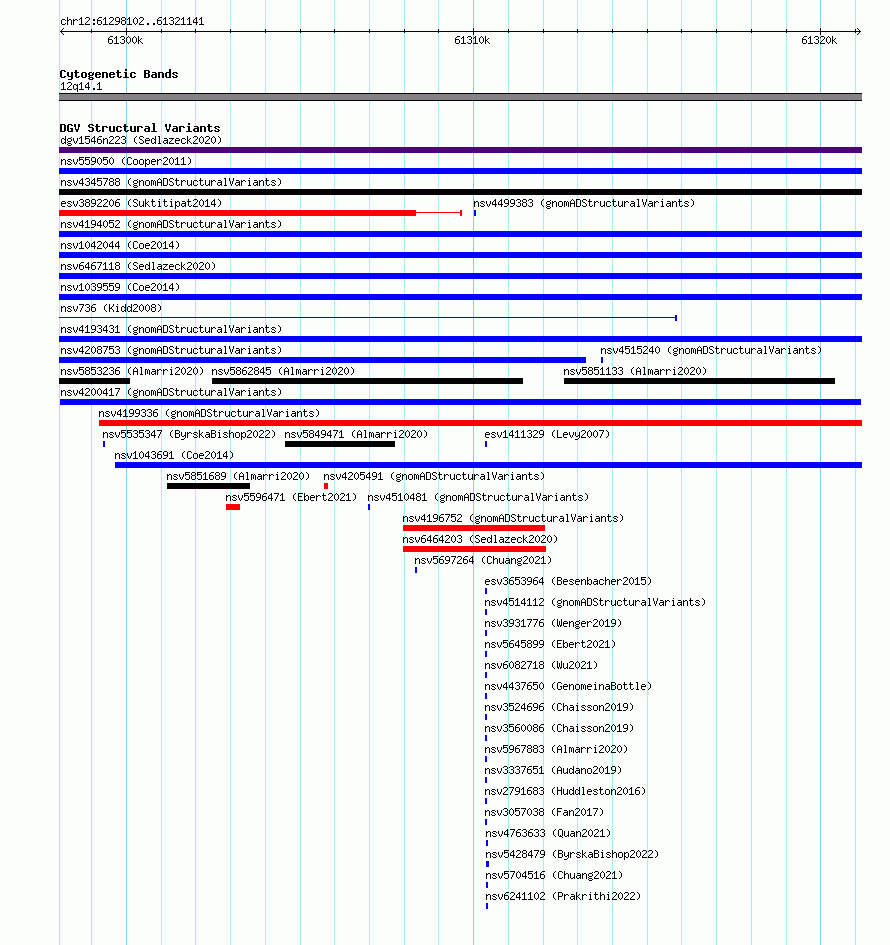
Task: Select nsv5853236 (Almarri2020) label
Action: click(132, 372)
